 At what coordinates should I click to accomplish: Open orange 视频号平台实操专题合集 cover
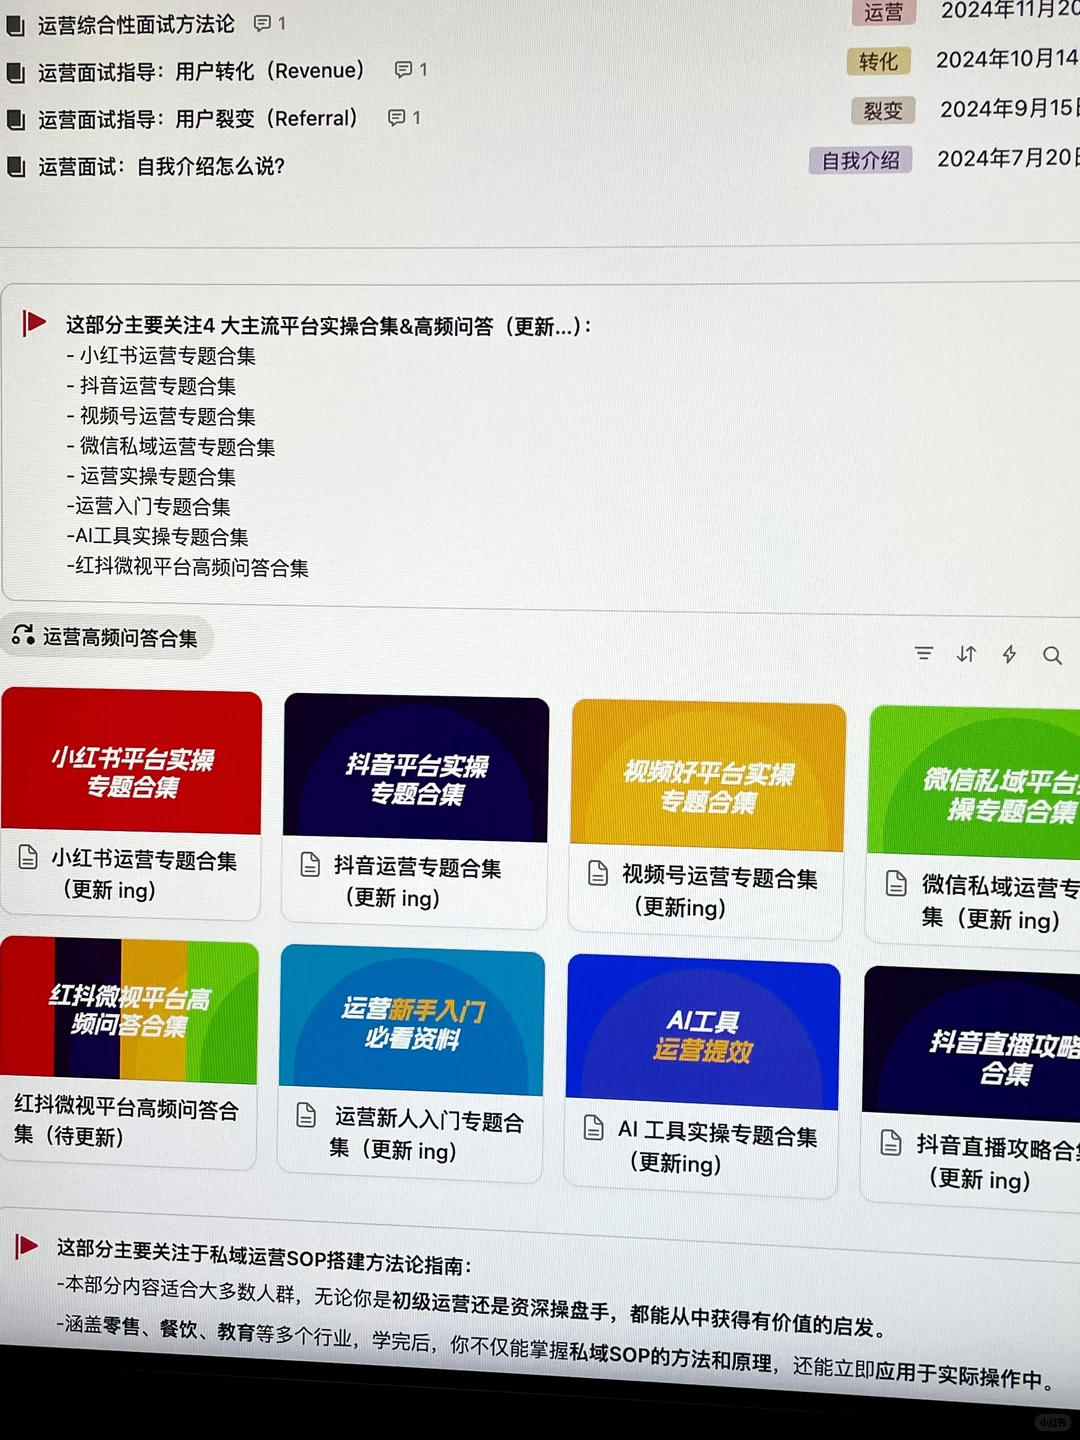pos(708,777)
